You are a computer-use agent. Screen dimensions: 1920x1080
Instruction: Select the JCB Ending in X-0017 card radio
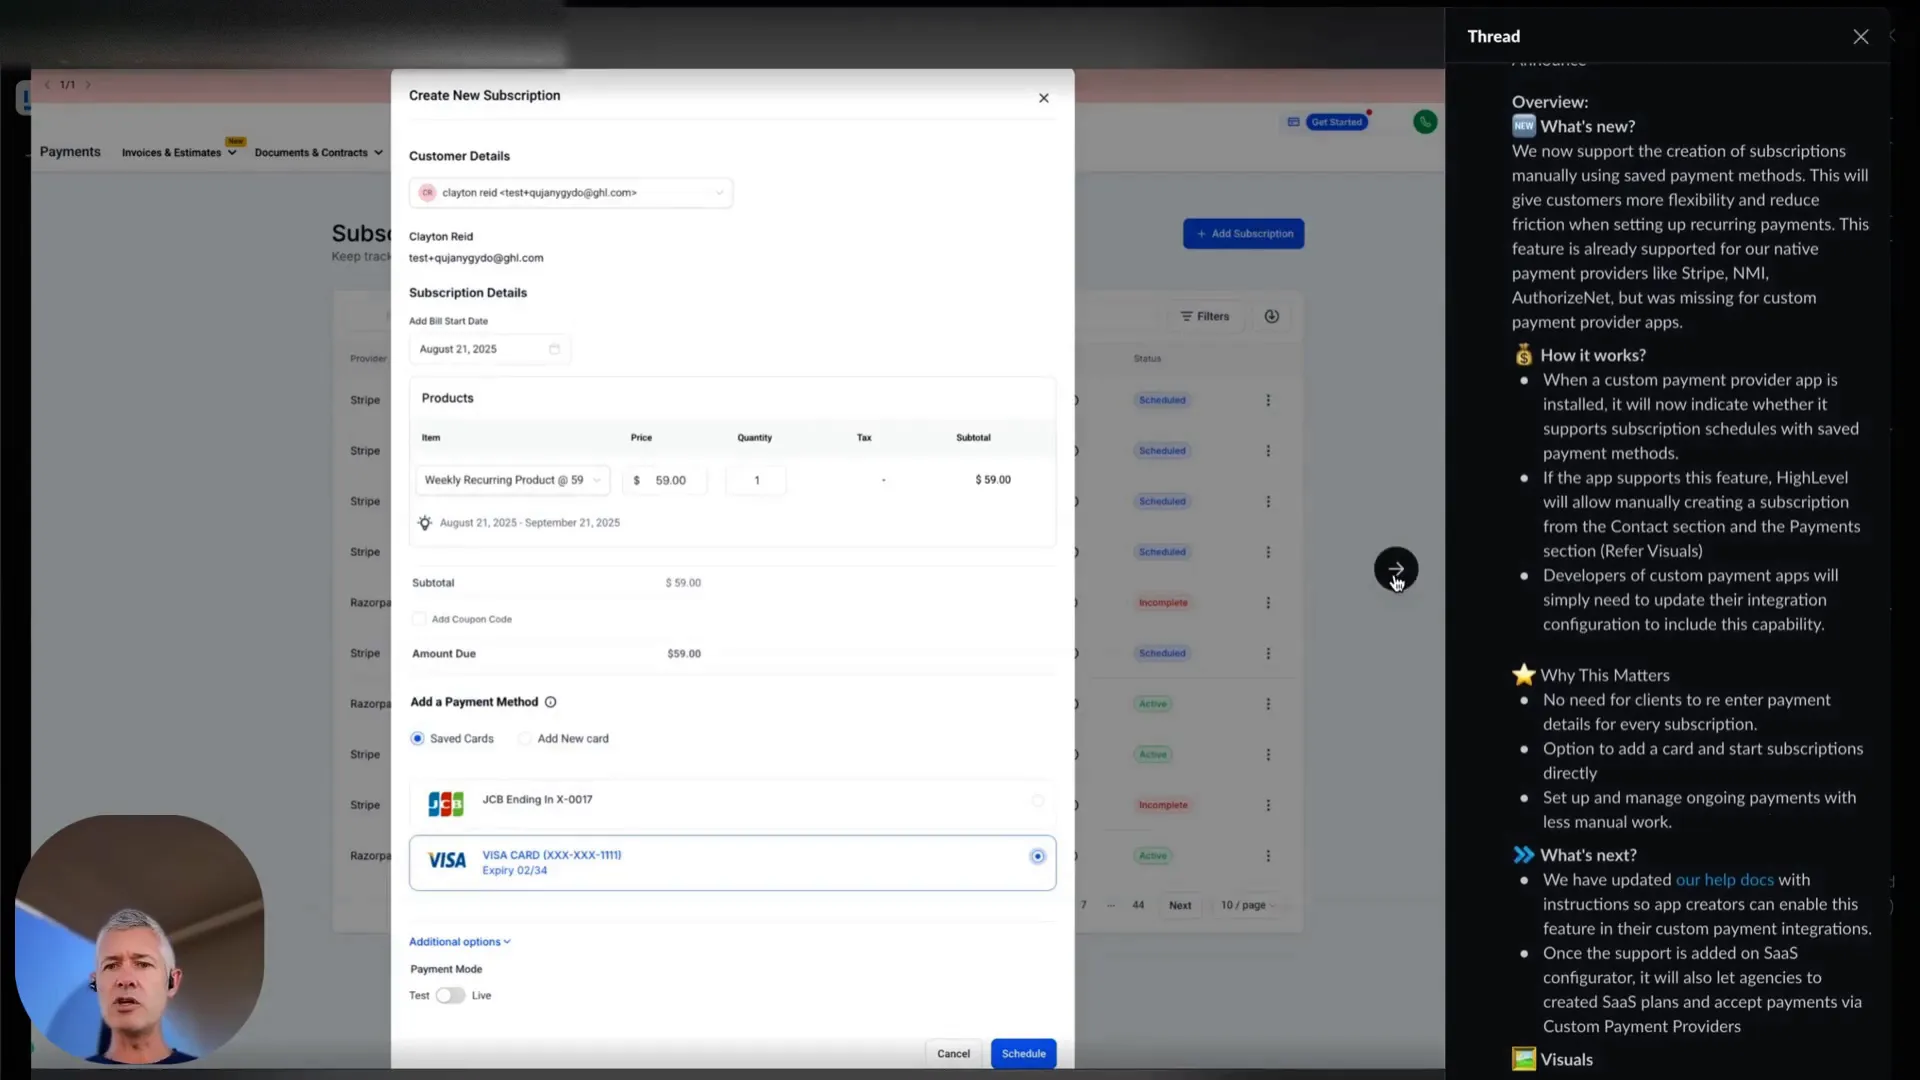coord(1037,800)
